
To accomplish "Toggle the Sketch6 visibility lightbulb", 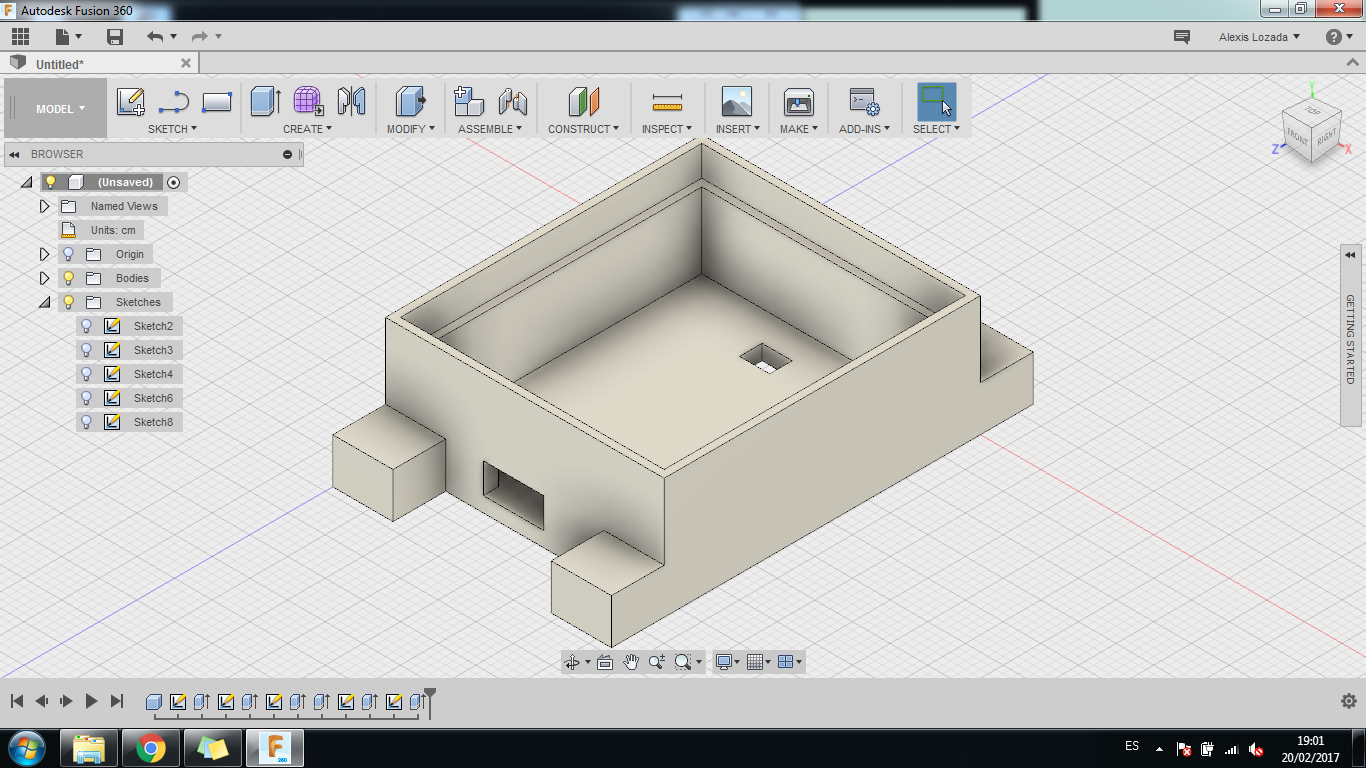I will (x=87, y=398).
